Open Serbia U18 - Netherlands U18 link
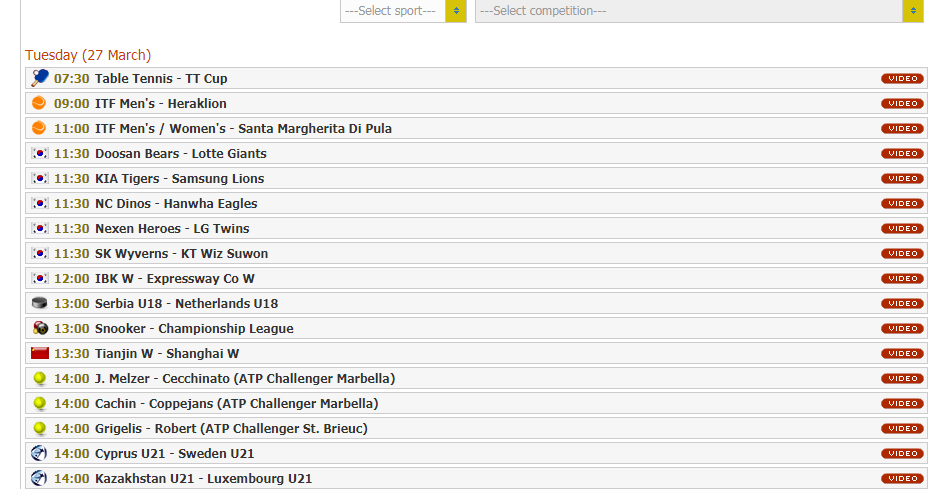The width and height of the screenshot is (932, 489). point(187,303)
